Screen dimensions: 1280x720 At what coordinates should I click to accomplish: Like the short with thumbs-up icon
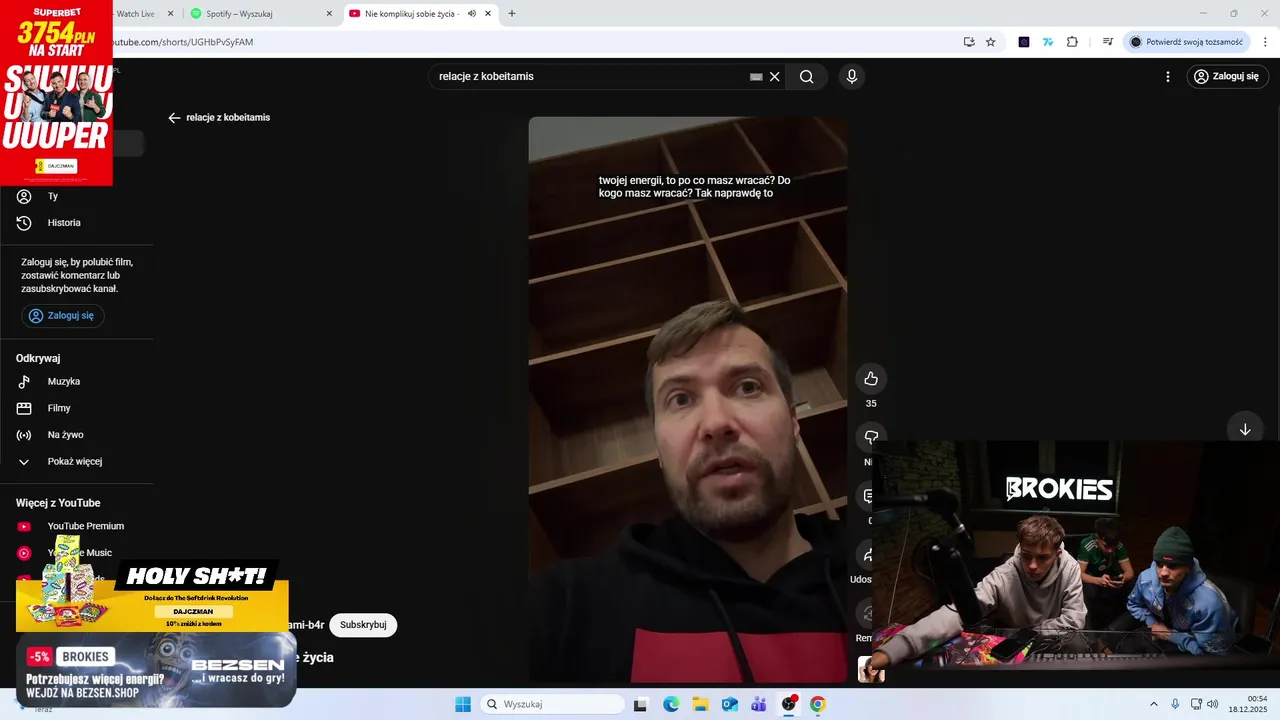[871, 379]
